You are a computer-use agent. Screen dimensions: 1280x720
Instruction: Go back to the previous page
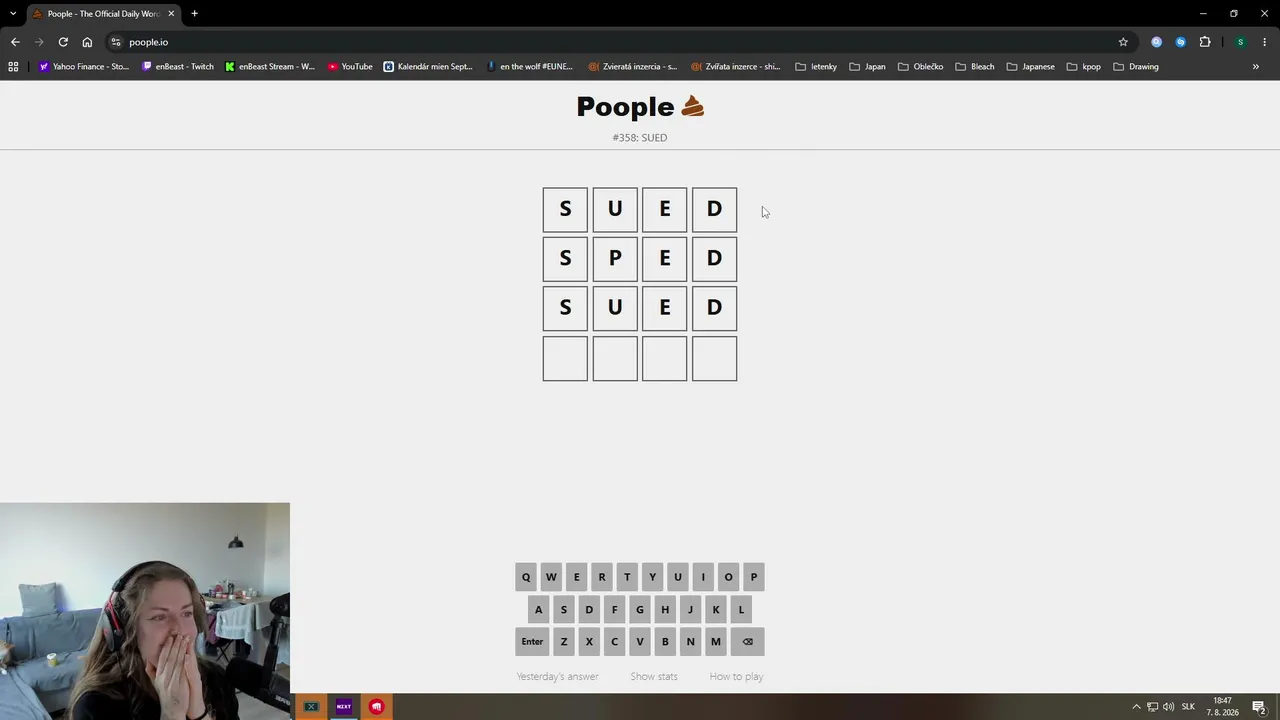tap(15, 42)
